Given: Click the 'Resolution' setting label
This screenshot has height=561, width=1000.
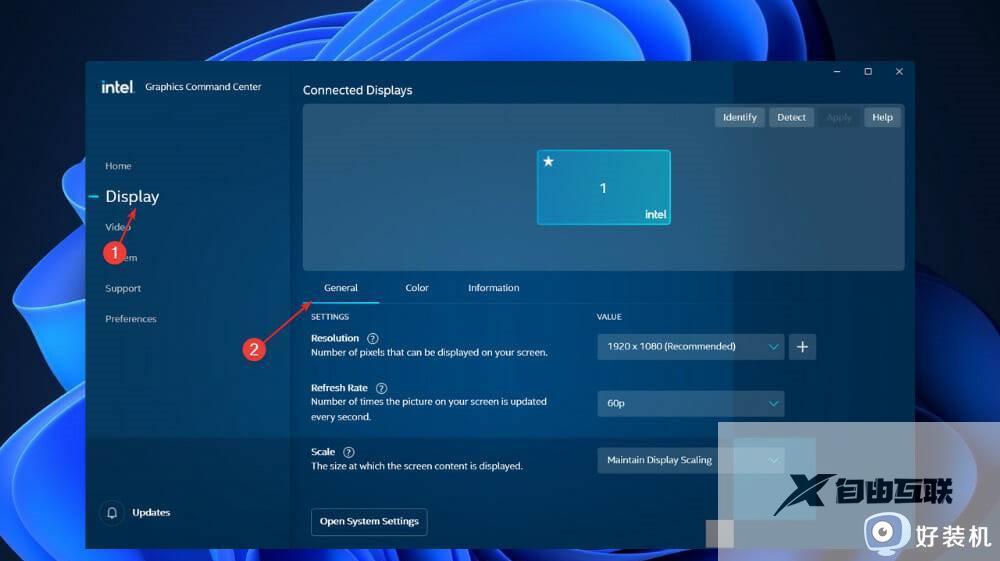Looking at the screenshot, I should 335,339.
